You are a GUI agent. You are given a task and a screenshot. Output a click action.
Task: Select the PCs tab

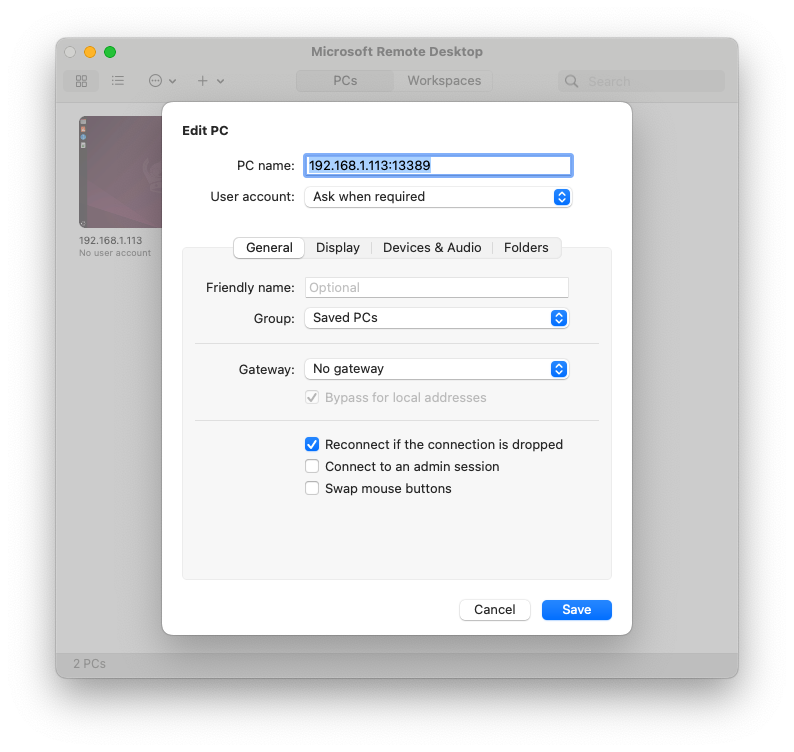point(345,81)
